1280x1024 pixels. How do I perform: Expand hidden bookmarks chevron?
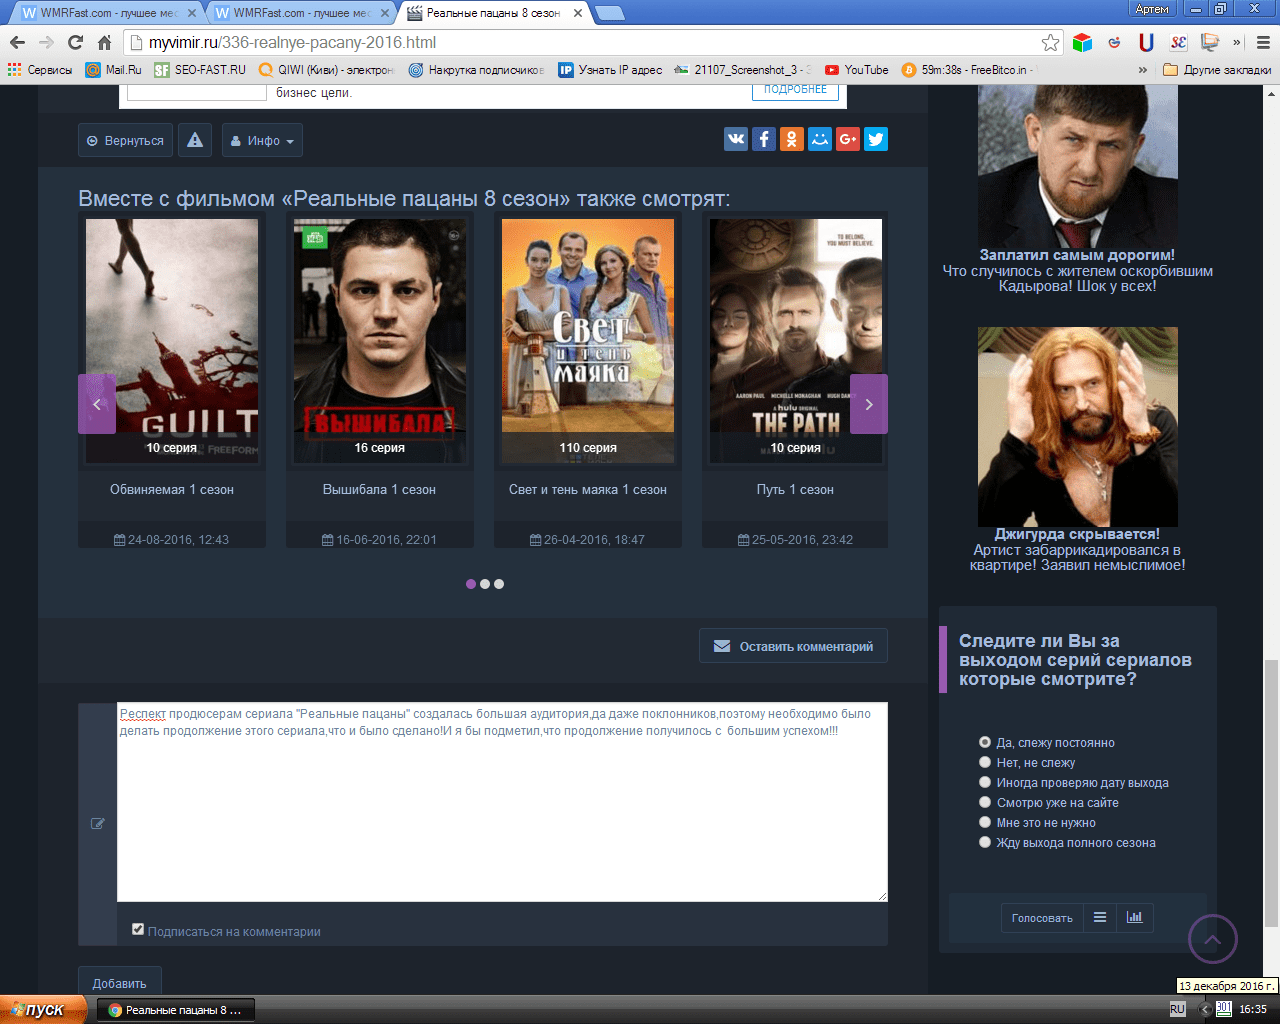1143,70
